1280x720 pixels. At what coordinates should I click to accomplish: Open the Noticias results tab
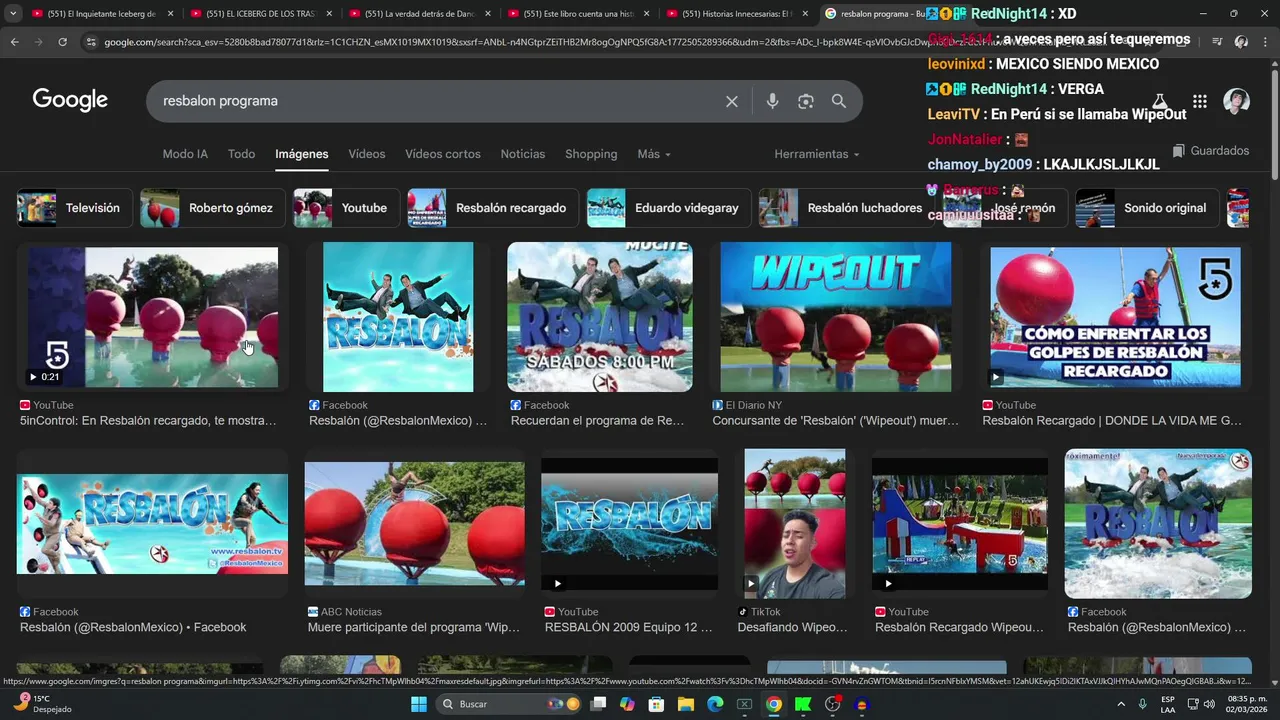(x=523, y=154)
